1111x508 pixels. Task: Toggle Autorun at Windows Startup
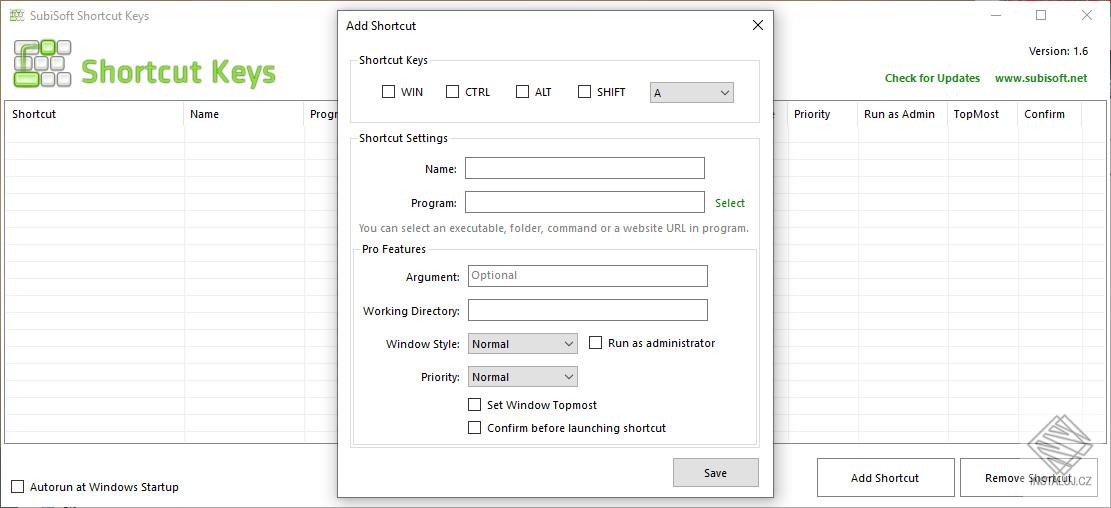(18, 487)
